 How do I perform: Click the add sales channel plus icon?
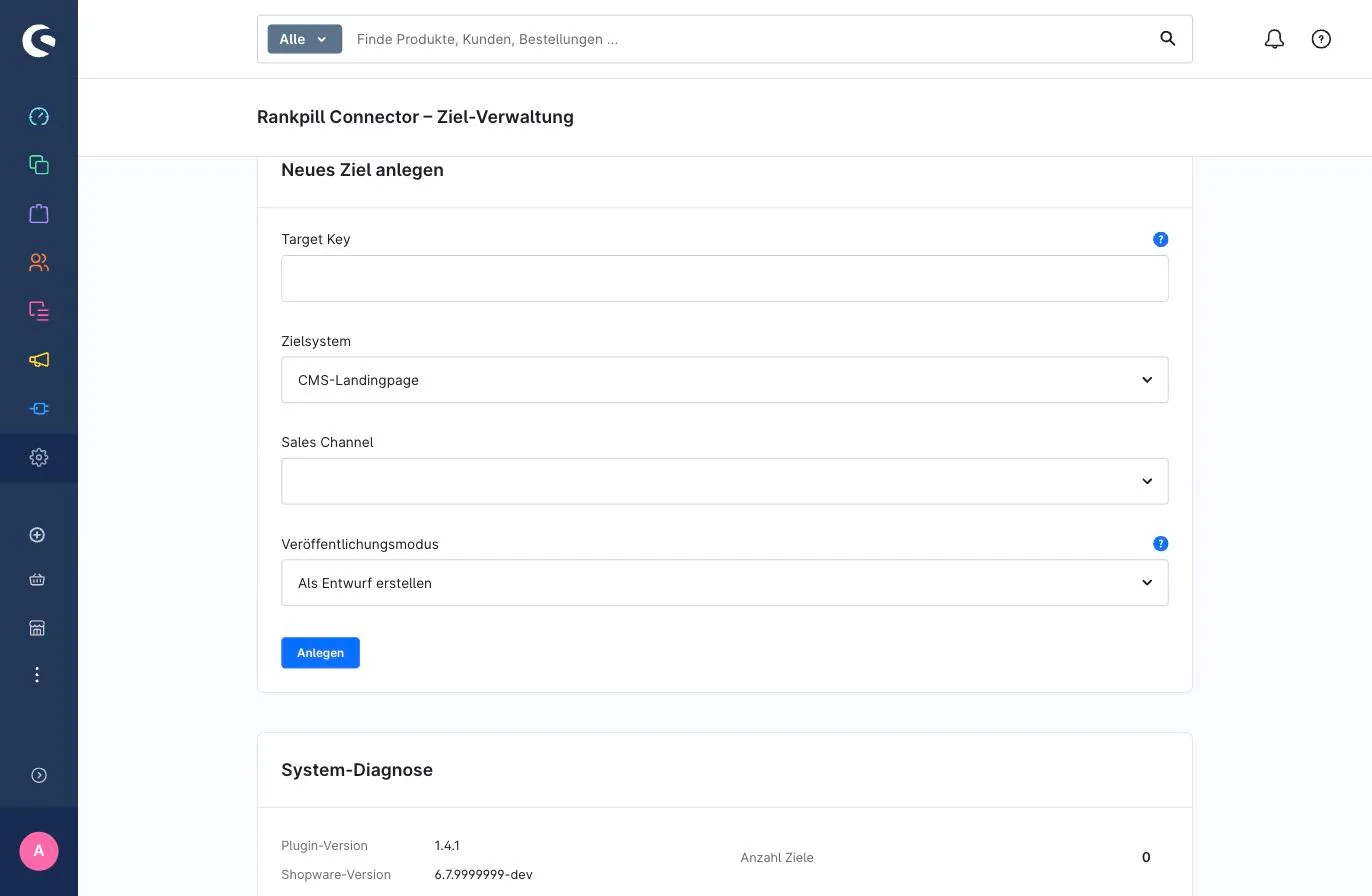[37, 535]
